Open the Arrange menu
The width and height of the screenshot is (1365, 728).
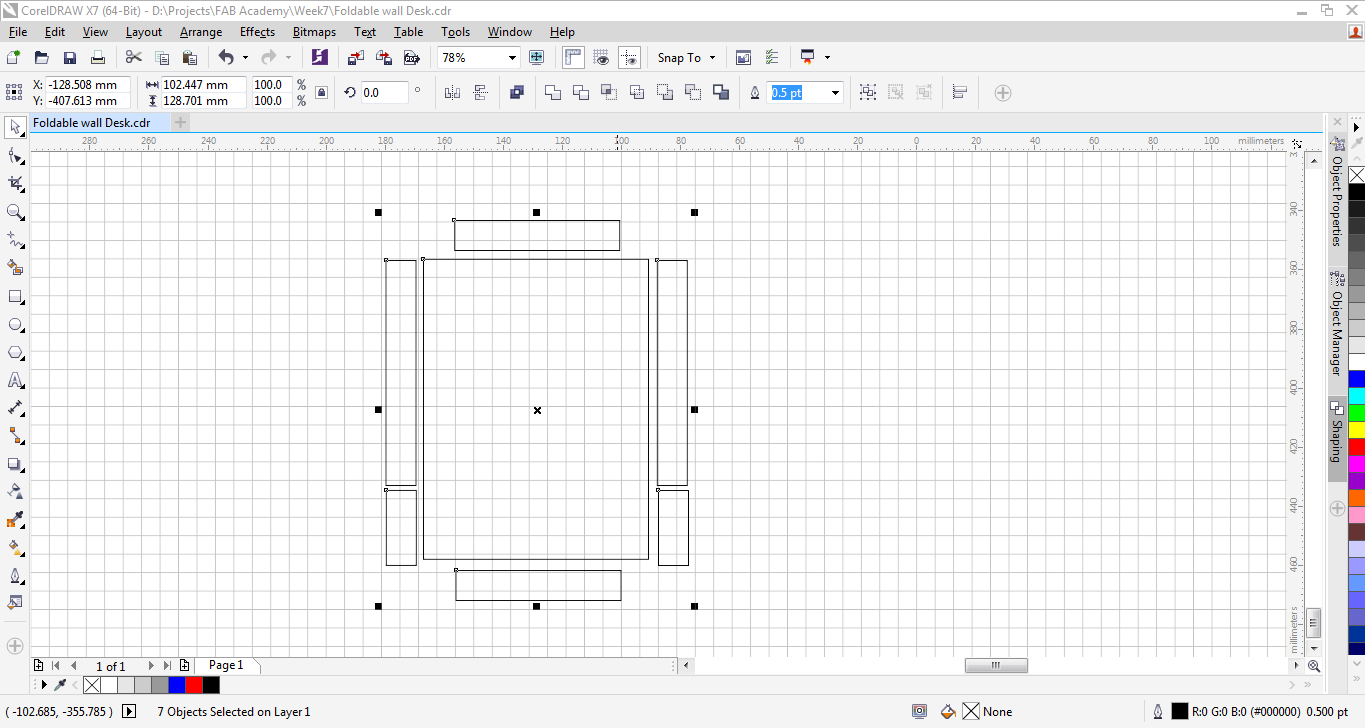201,32
